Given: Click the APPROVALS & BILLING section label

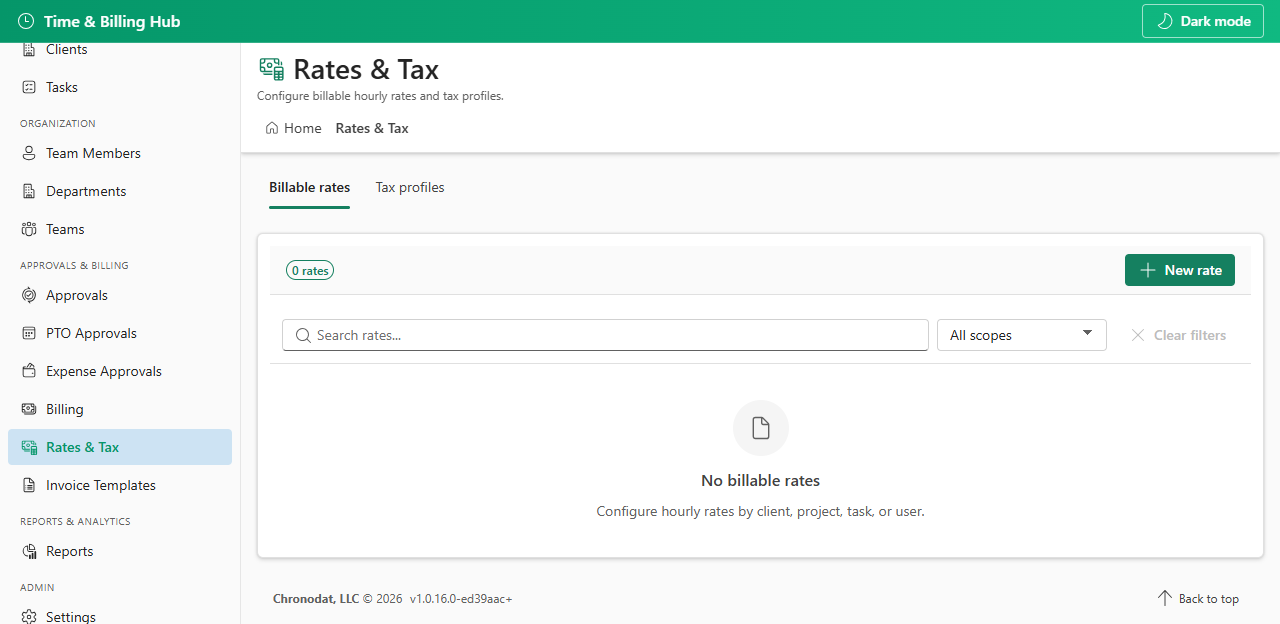Looking at the screenshot, I should click(x=74, y=265).
